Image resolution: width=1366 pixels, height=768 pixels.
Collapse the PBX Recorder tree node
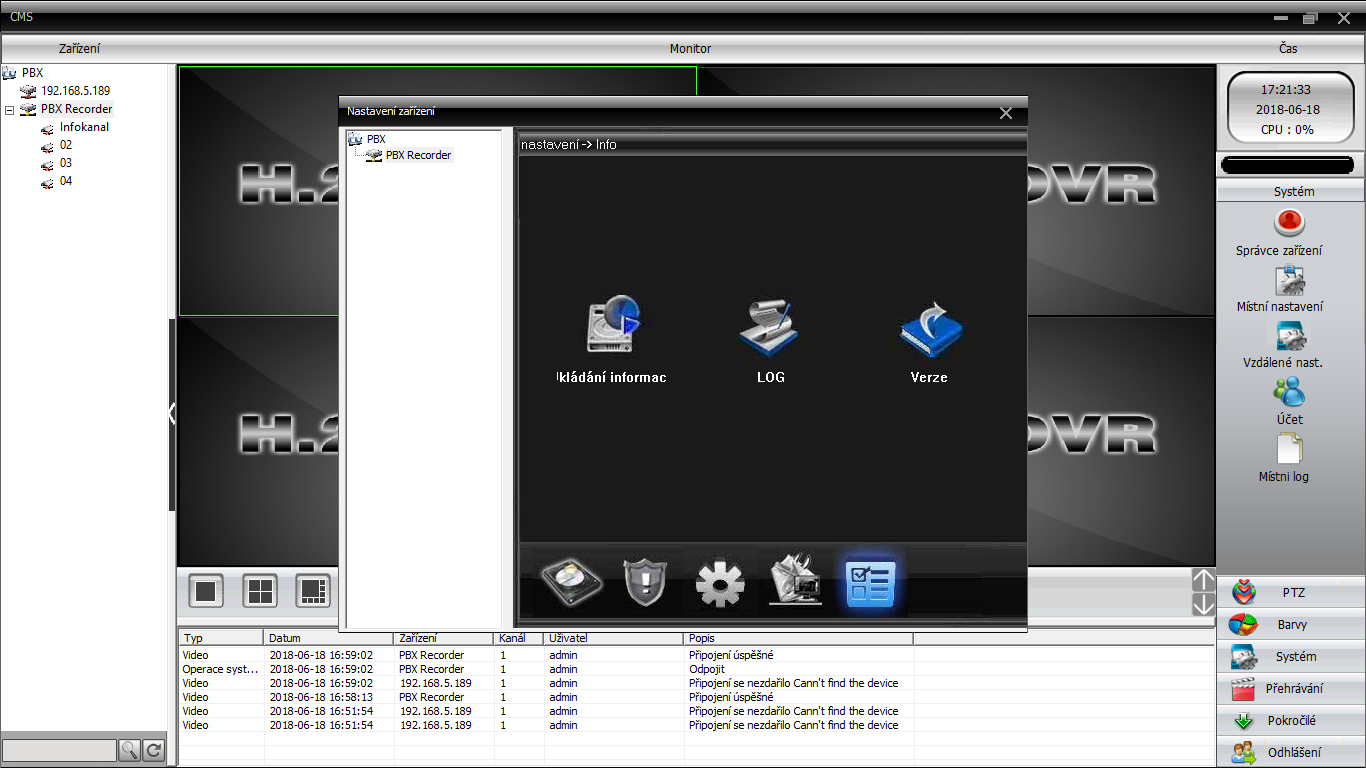tap(9, 110)
